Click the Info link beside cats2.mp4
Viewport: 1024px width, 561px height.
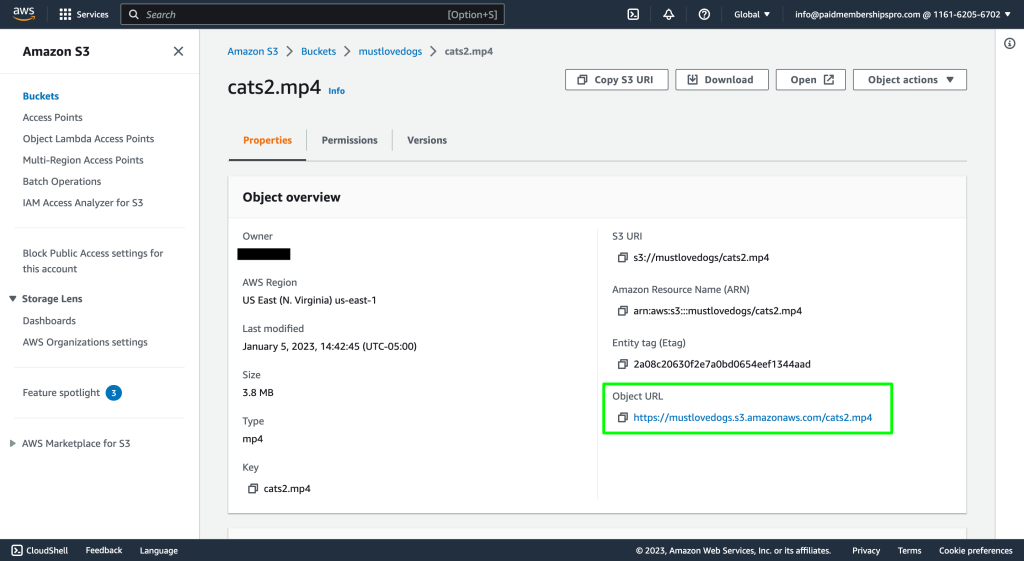[336, 91]
